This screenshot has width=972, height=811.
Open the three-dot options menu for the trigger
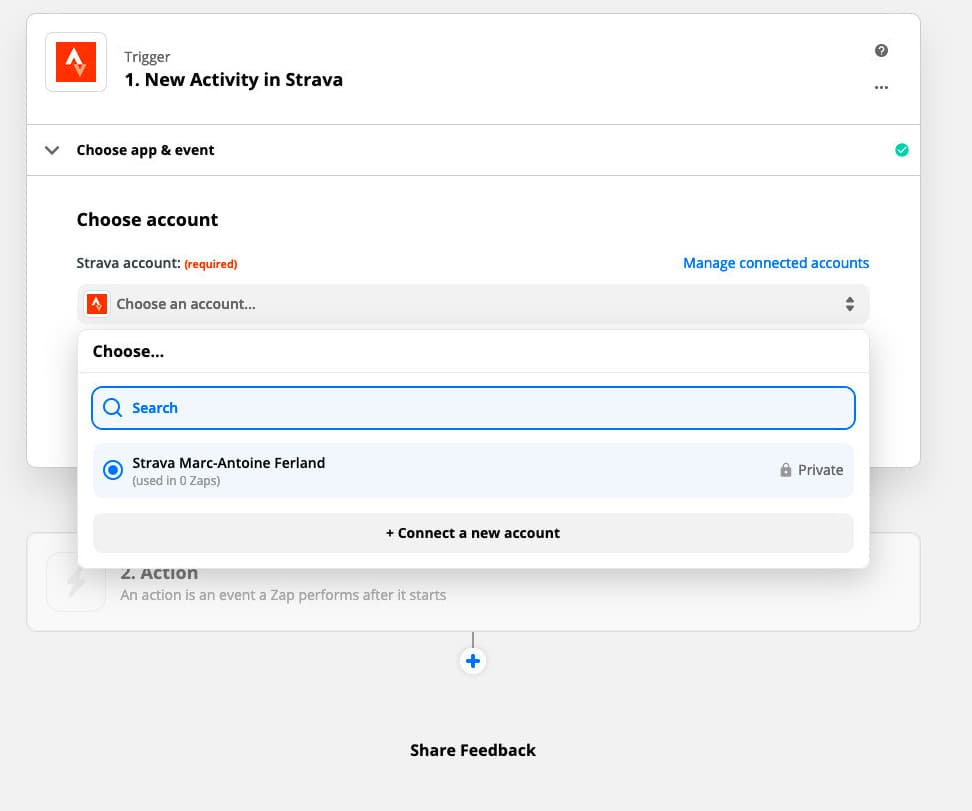(881, 87)
